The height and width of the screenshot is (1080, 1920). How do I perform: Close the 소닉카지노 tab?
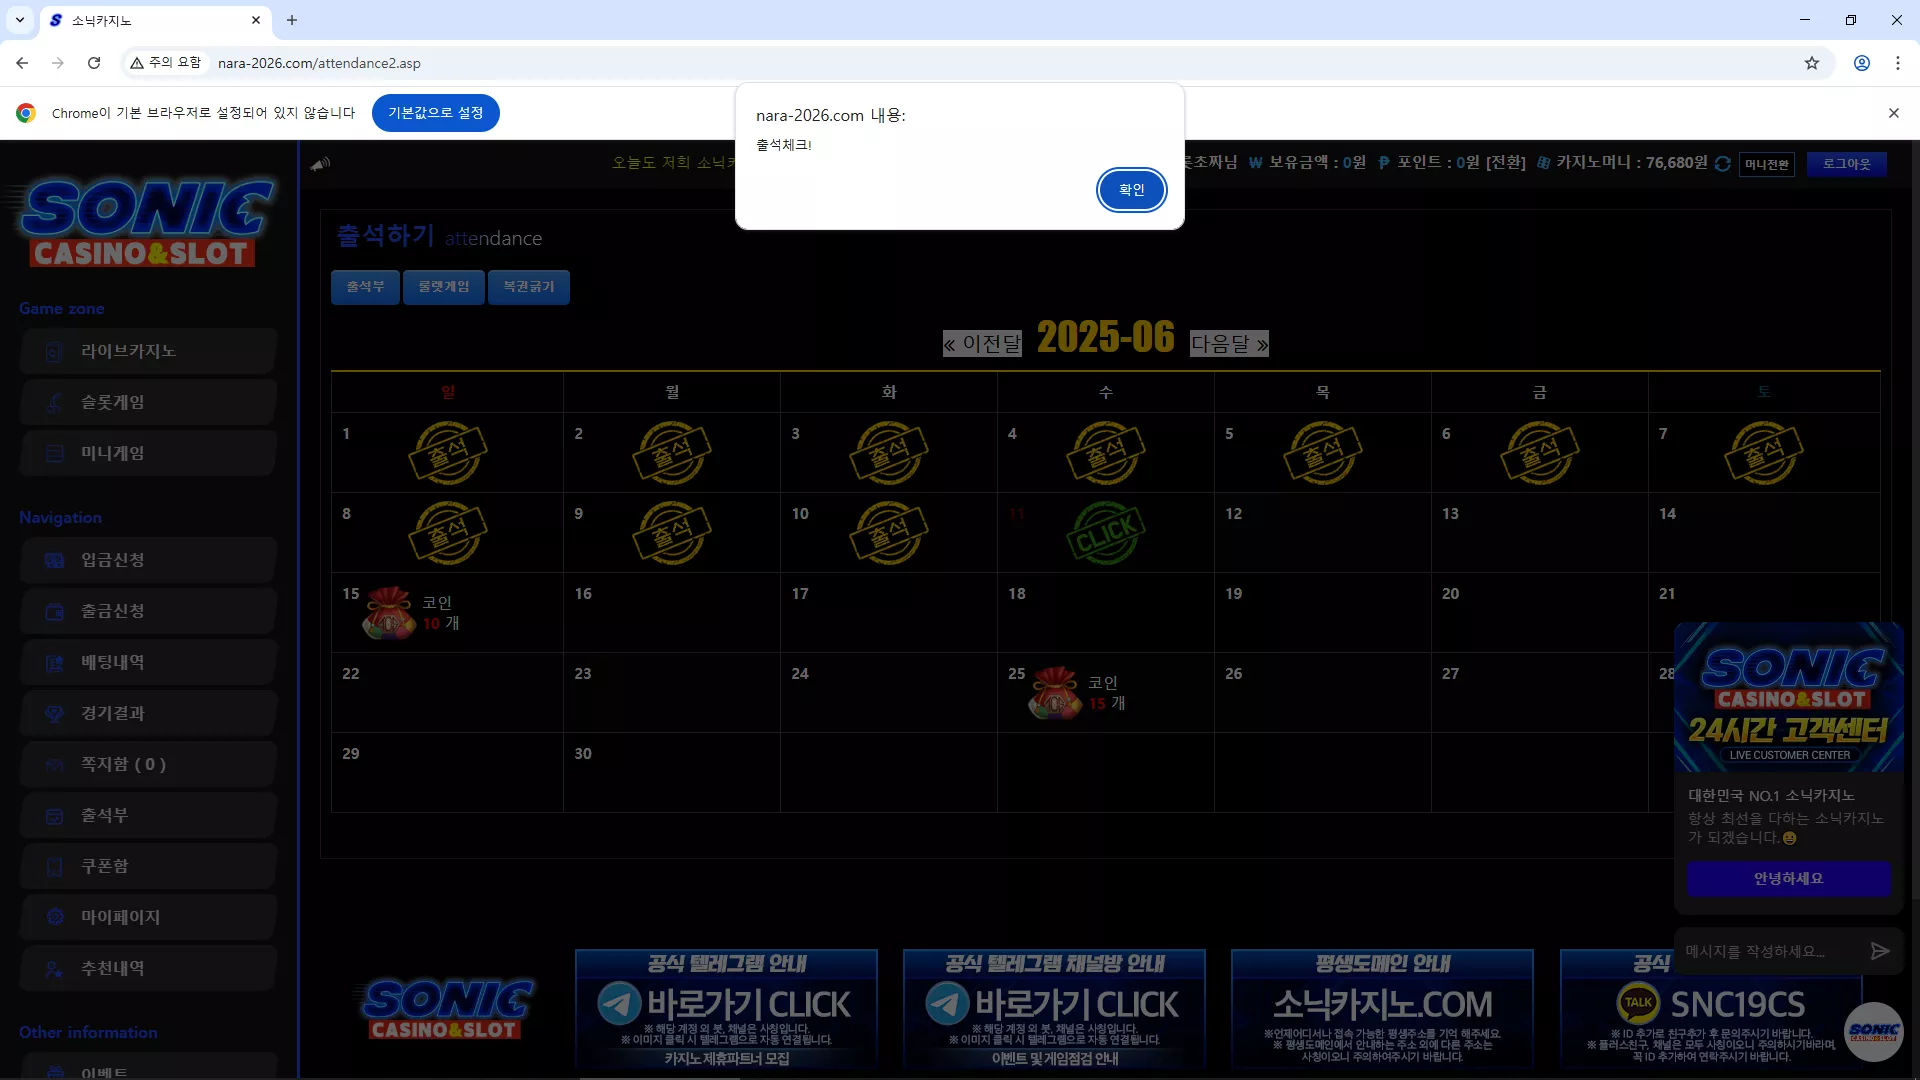256,20
